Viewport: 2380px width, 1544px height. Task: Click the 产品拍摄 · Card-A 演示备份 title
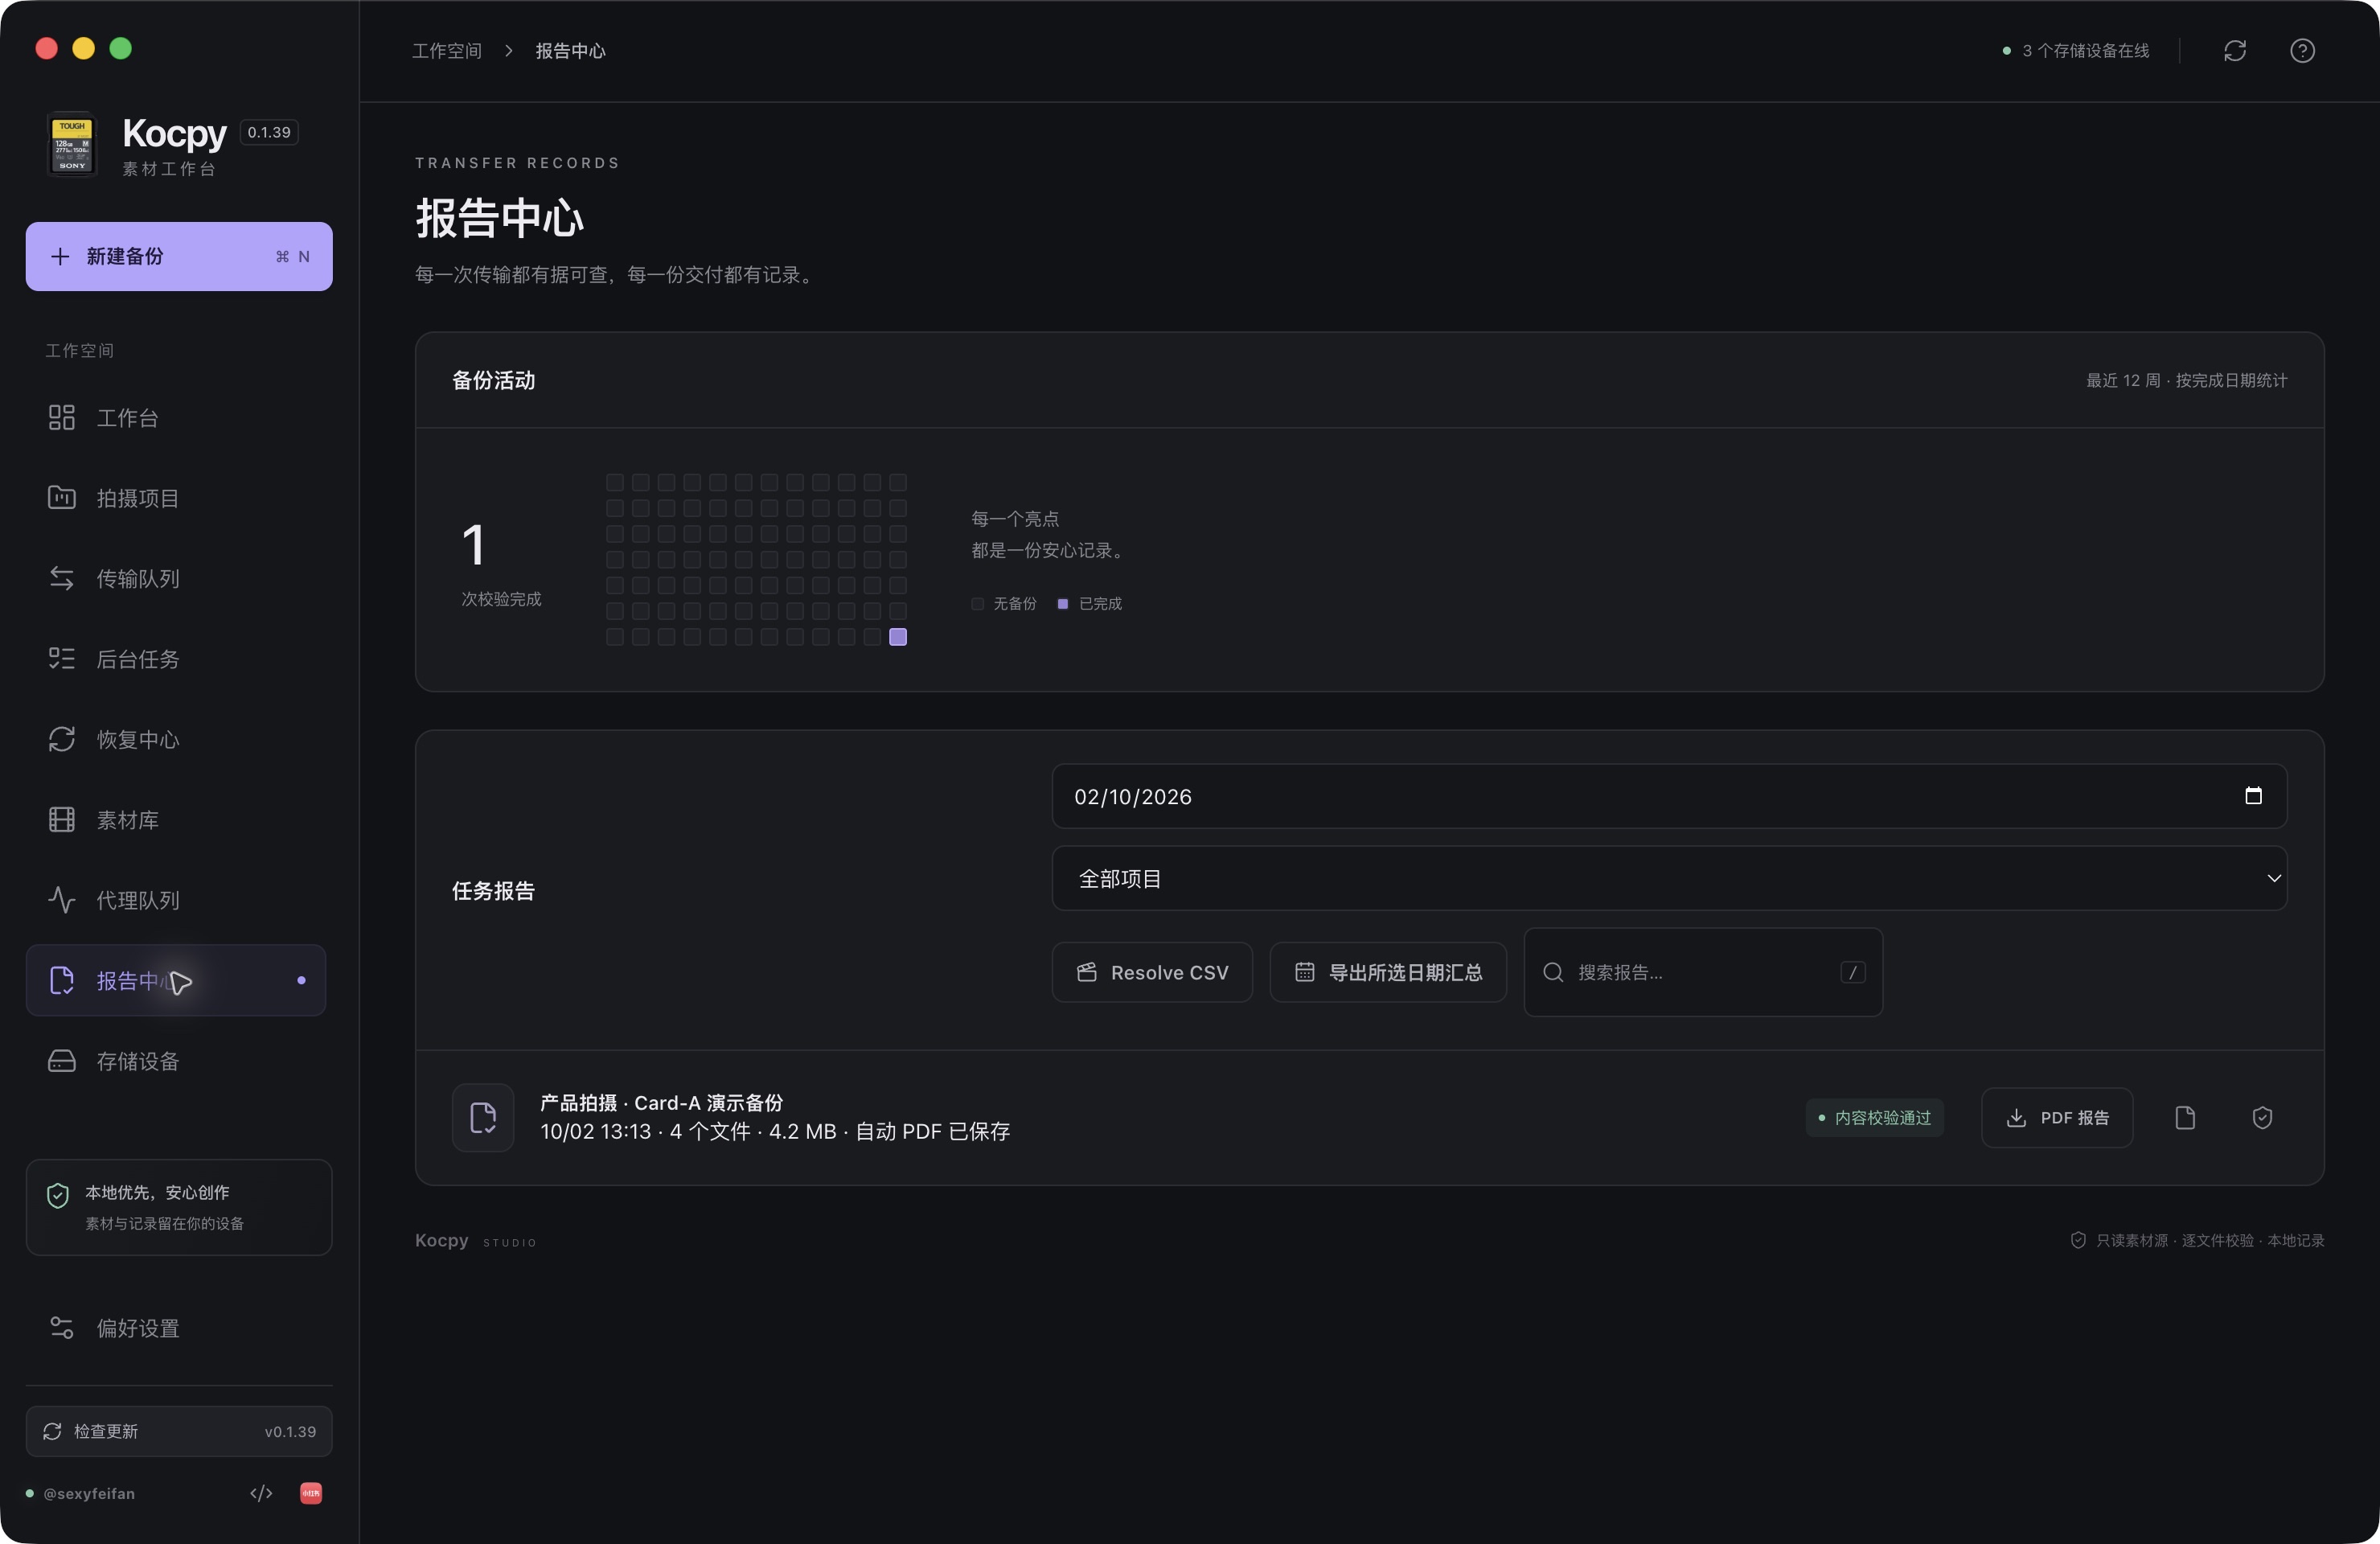point(661,1102)
